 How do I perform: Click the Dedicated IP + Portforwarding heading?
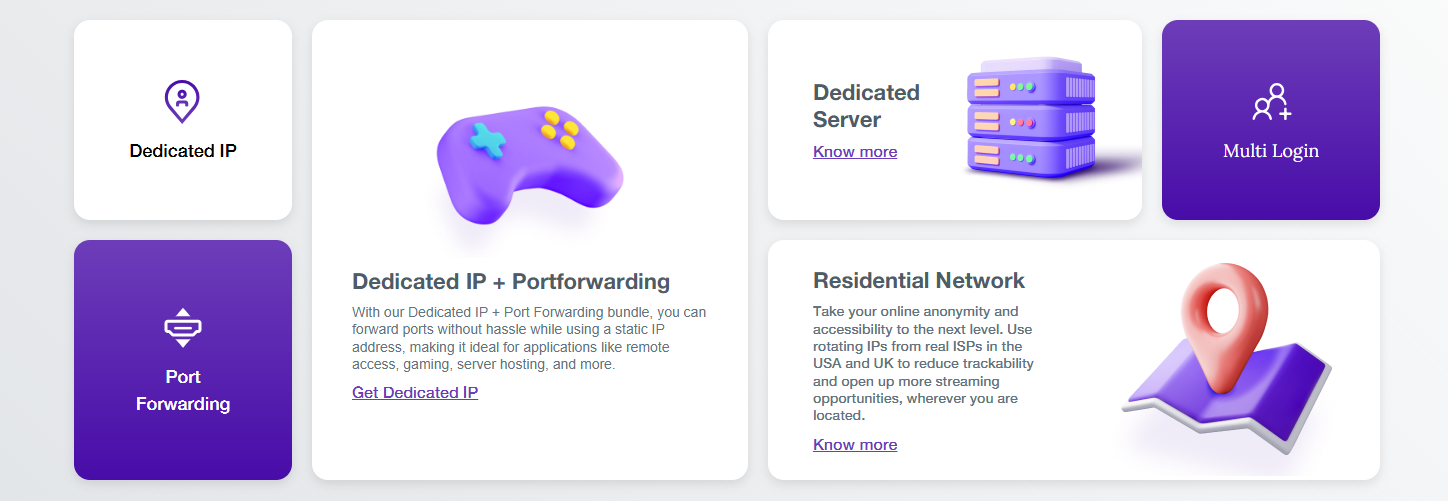coord(511,281)
